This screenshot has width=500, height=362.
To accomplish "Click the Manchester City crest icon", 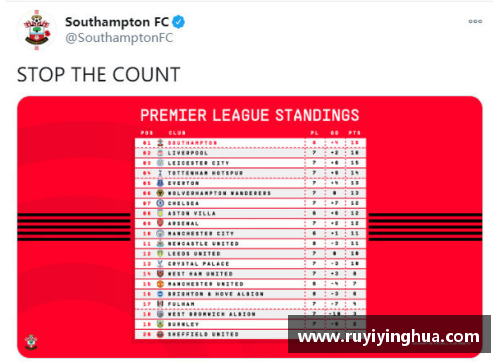I will (x=160, y=233).
